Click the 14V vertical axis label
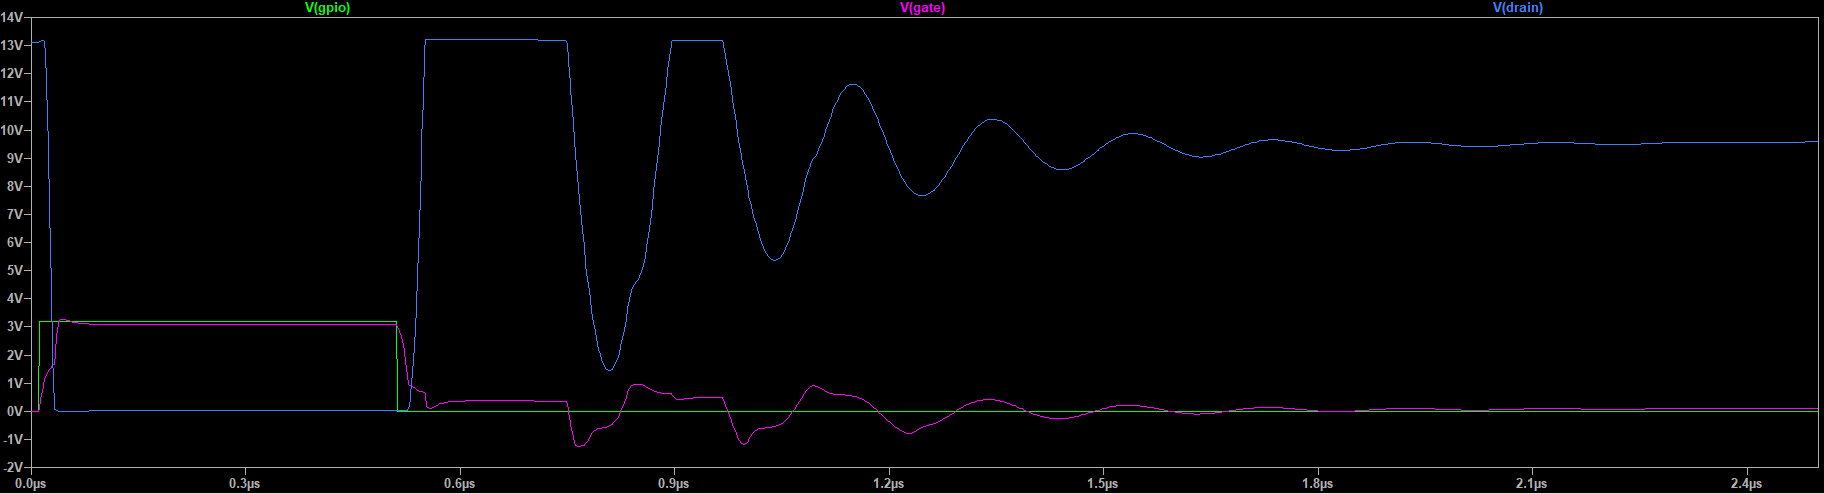 point(12,18)
